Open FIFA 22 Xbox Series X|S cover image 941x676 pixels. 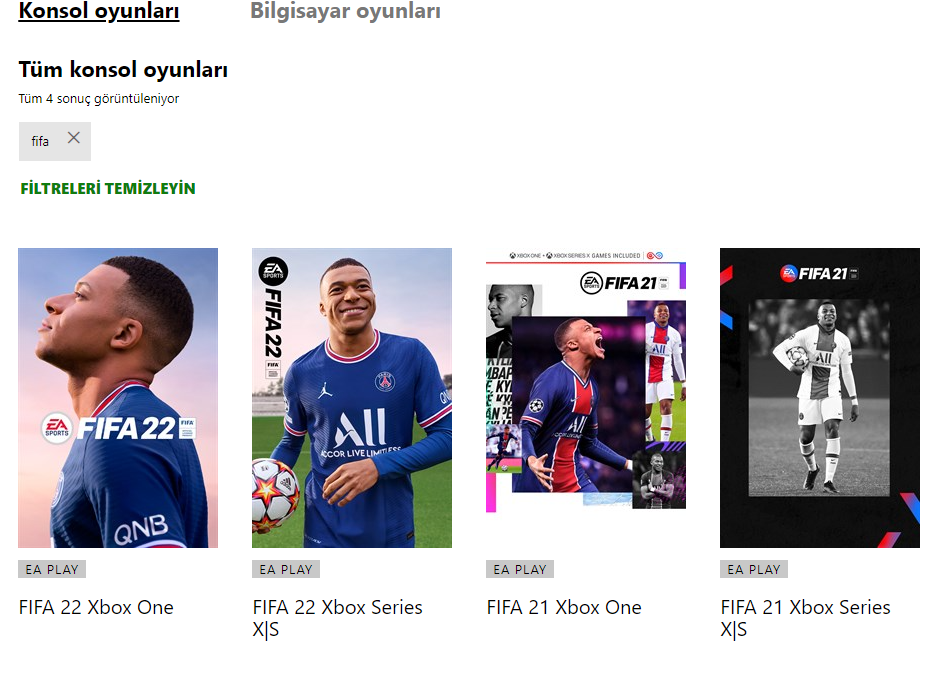tap(352, 397)
